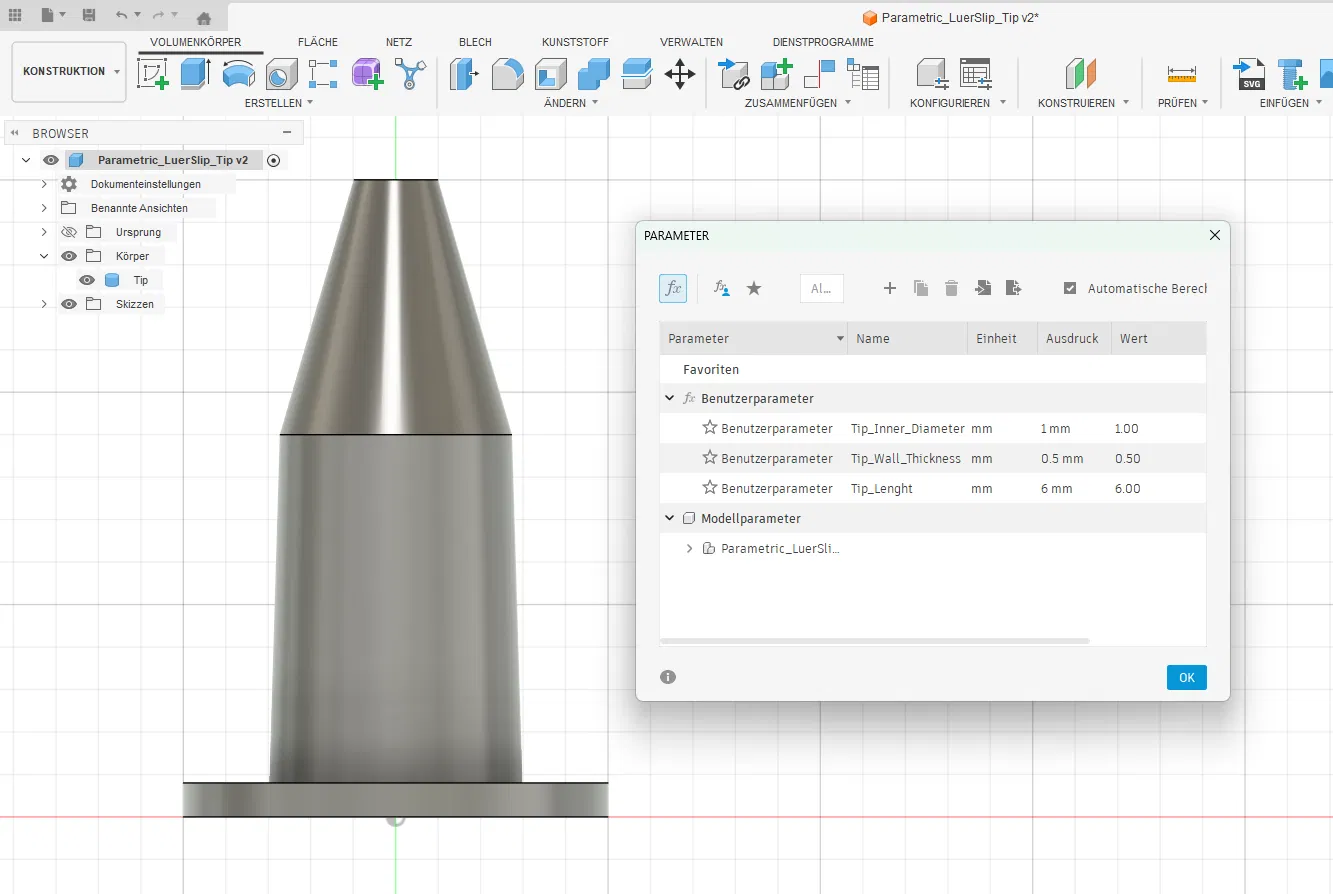The image size is (1333, 894).
Task: Show the hidden Ursprung folder
Action: click(x=69, y=232)
